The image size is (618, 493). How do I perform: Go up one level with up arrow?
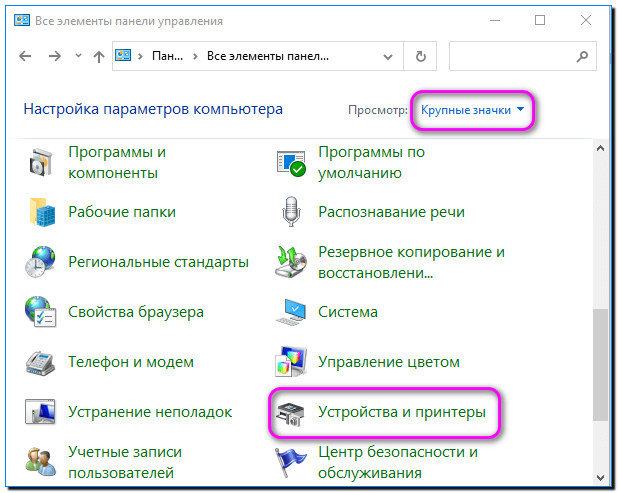tap(99, 57)
